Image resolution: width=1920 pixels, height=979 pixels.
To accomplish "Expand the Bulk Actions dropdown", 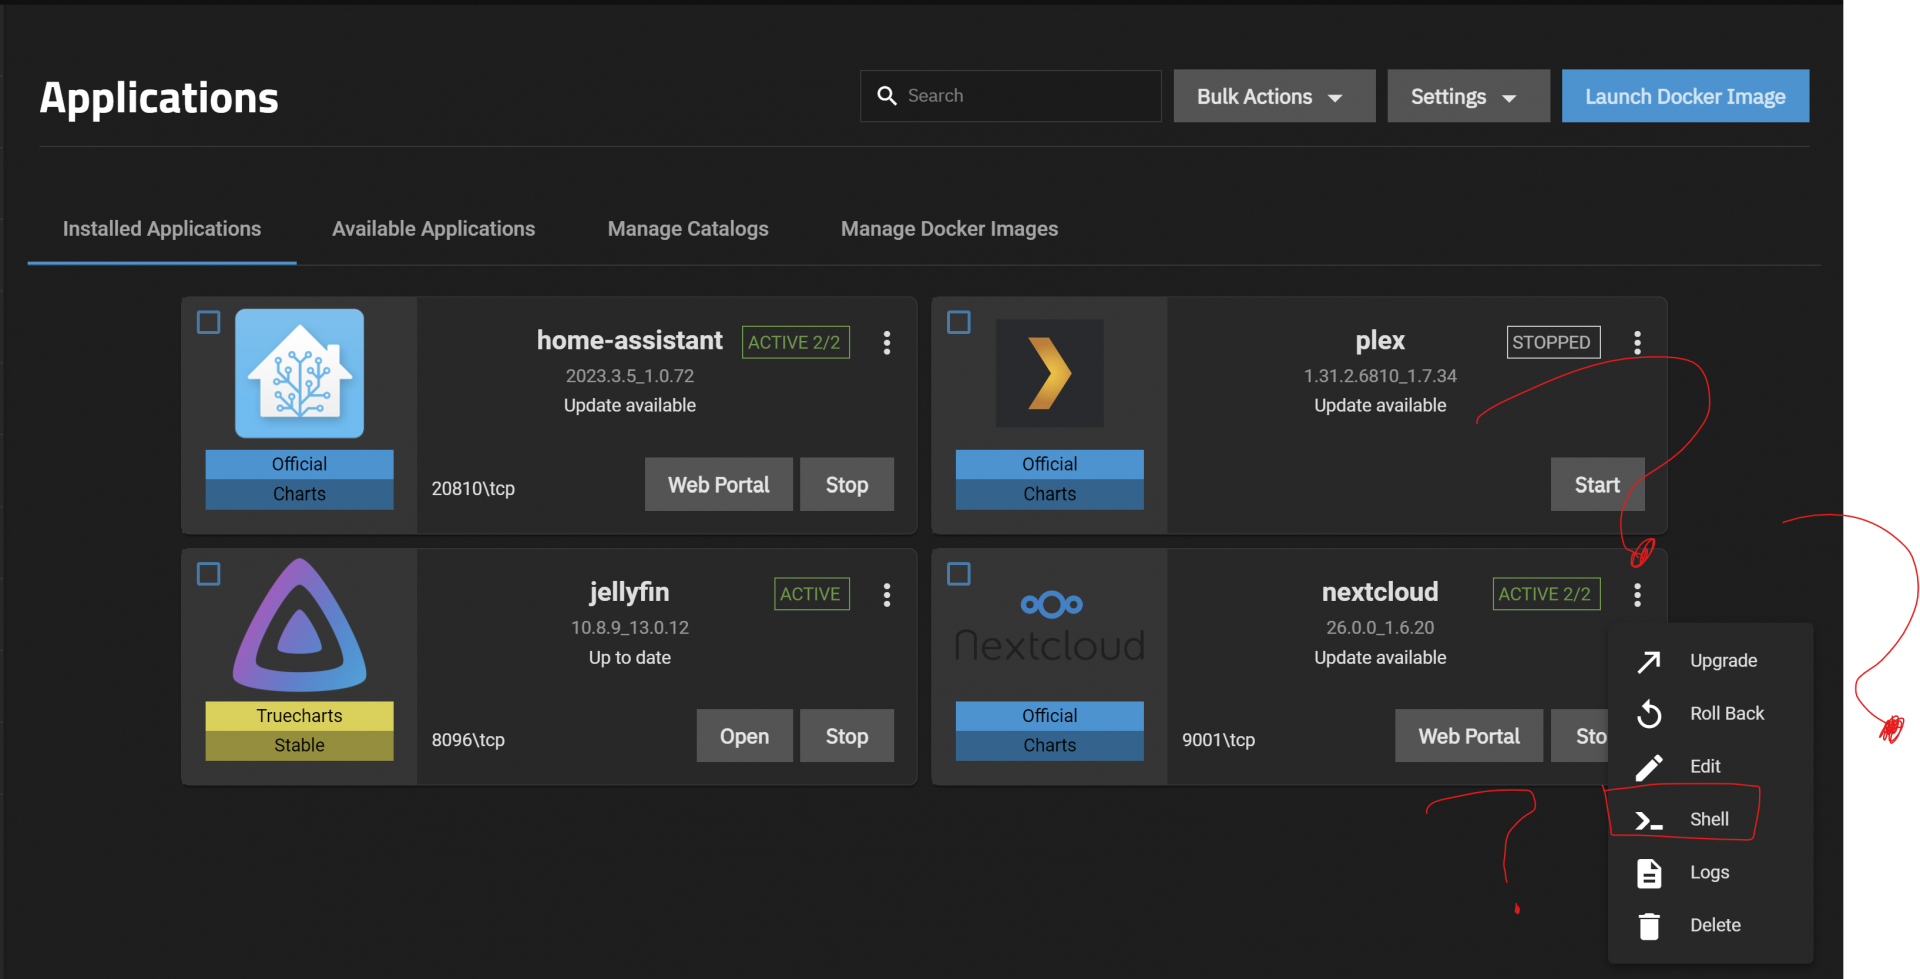I will pyautogui.click(x=1274, y=96).
